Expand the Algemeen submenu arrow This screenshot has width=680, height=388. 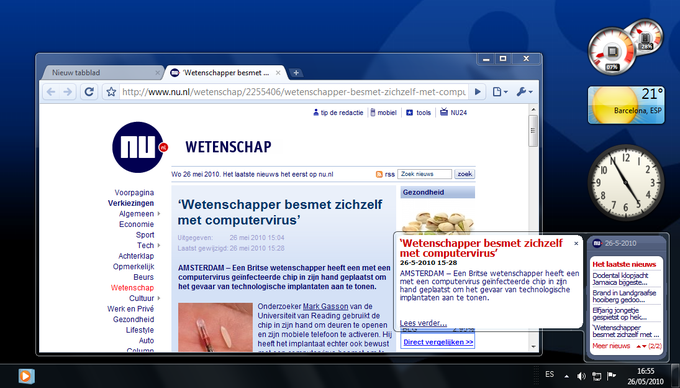click(159, 214)
